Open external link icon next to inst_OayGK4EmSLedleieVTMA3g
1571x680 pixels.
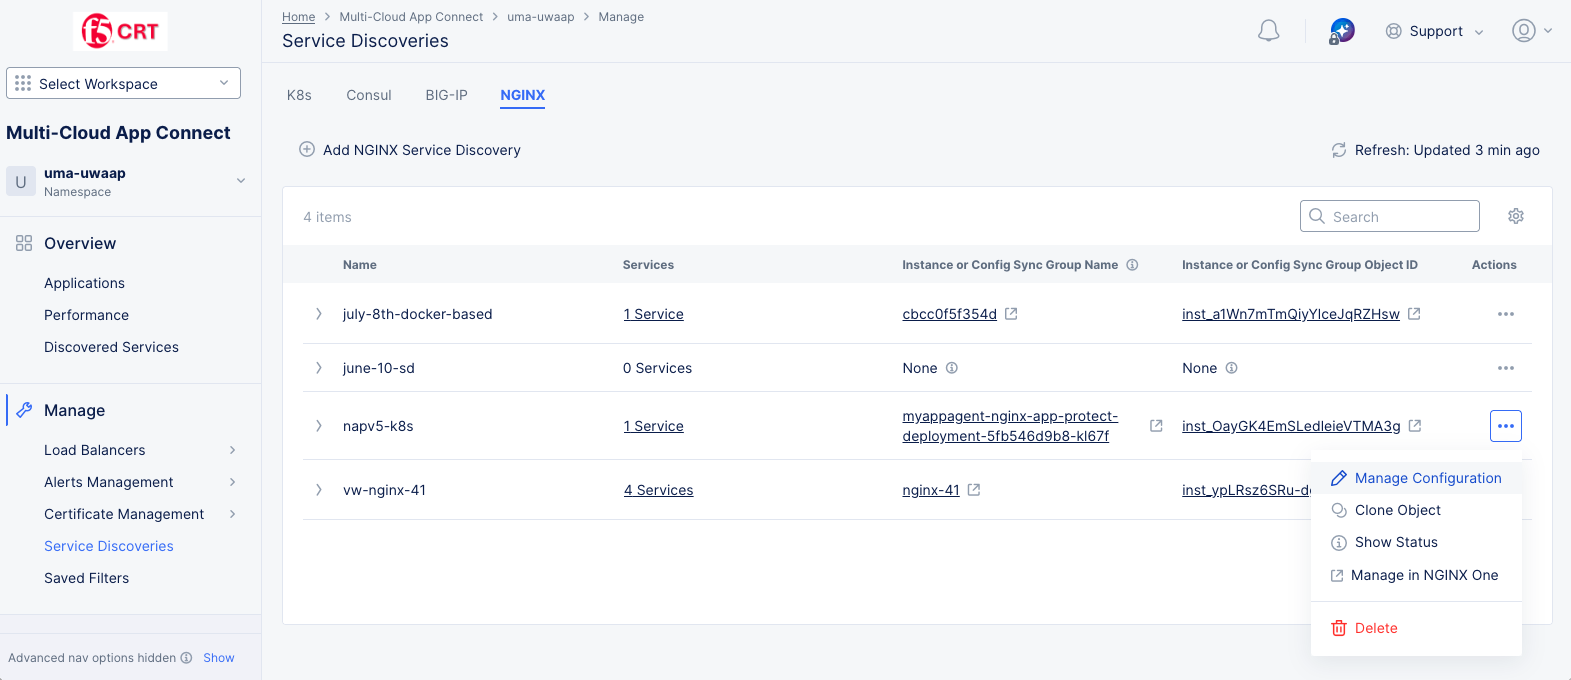click(1415, 426)
